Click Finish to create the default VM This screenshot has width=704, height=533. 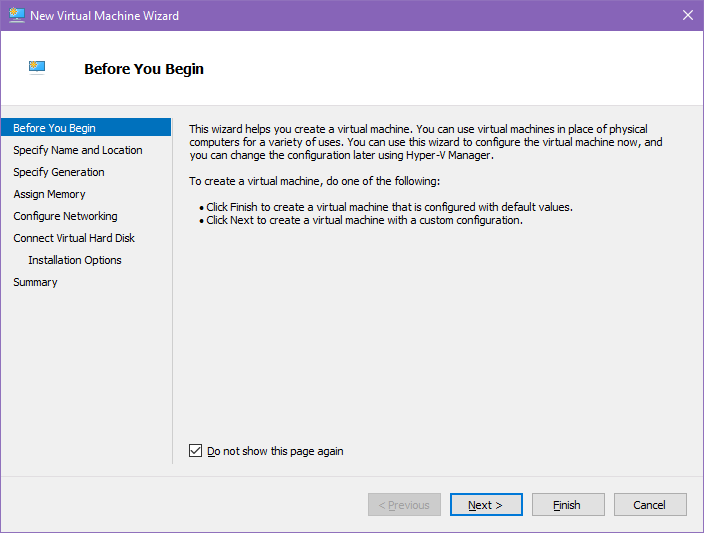(x=568, y=505)
